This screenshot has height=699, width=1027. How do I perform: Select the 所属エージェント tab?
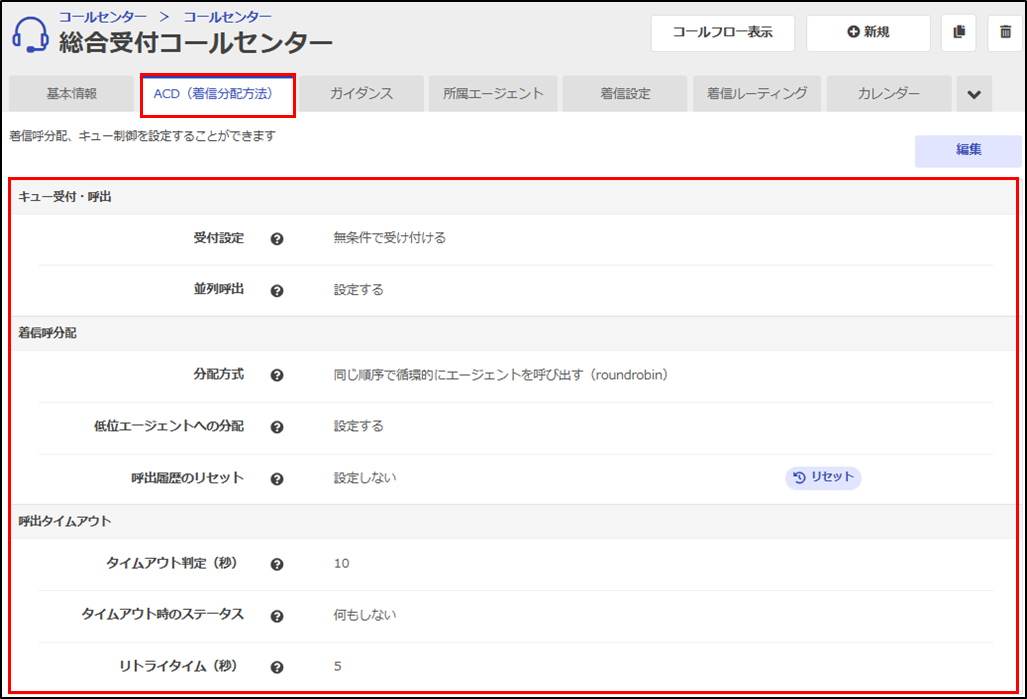tap(493, 94)
